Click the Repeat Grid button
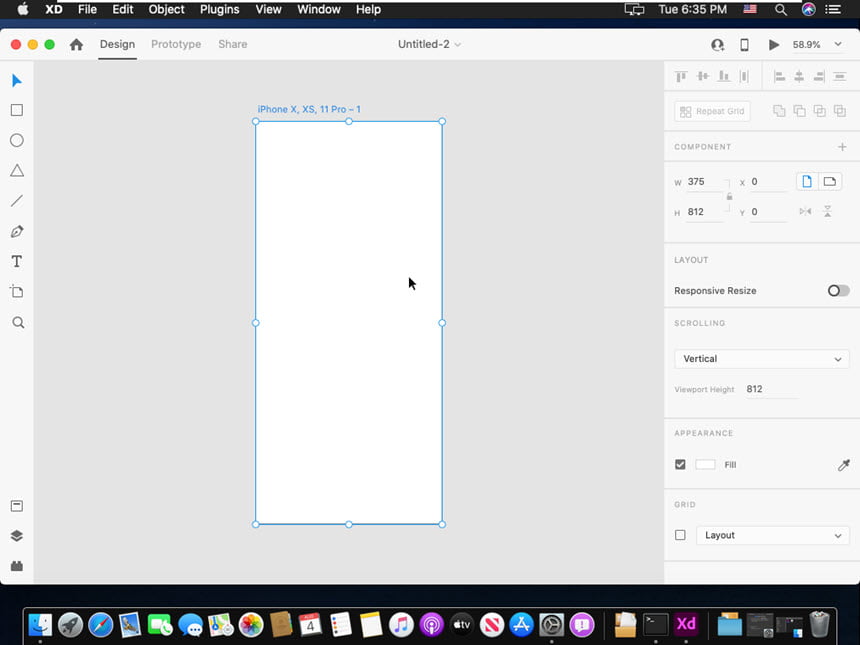Image resolution: width=860 pixels, height=645 pixels. (x=712, y=111)
